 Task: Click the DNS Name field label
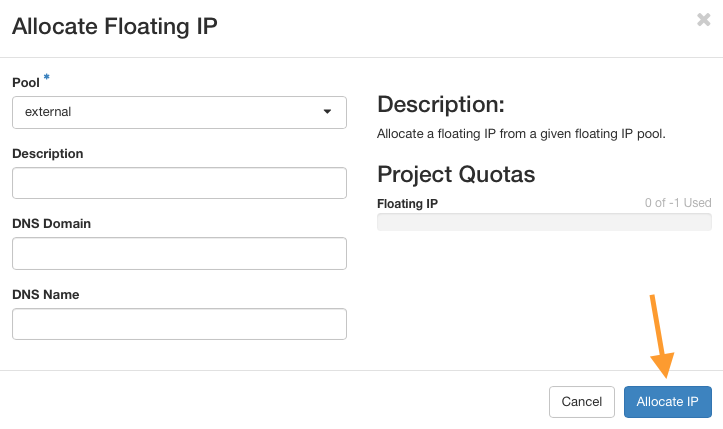(x=45, y=294)
